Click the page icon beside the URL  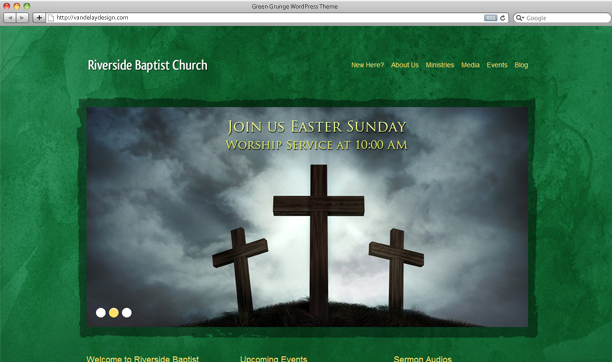(51, 18)
